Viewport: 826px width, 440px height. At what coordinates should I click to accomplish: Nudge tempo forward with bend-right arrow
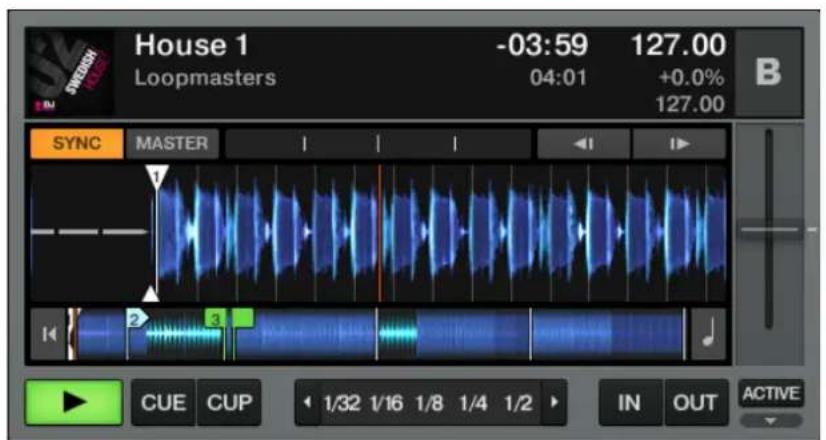tap(680, 143)
